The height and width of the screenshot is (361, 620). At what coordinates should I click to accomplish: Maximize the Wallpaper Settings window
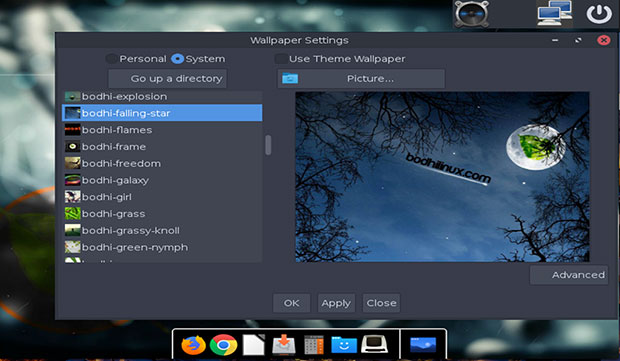[578, 40]
